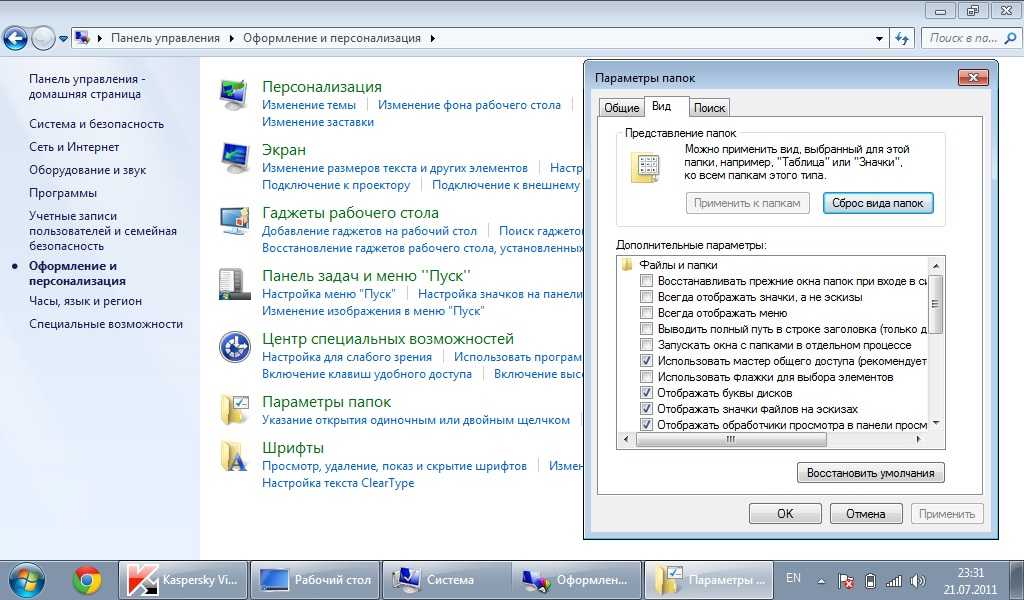The height and width of the screenshot is (600, 1024).
Task: Click the Файлы и папки folder icon
Action: click(x=627, y=265)
